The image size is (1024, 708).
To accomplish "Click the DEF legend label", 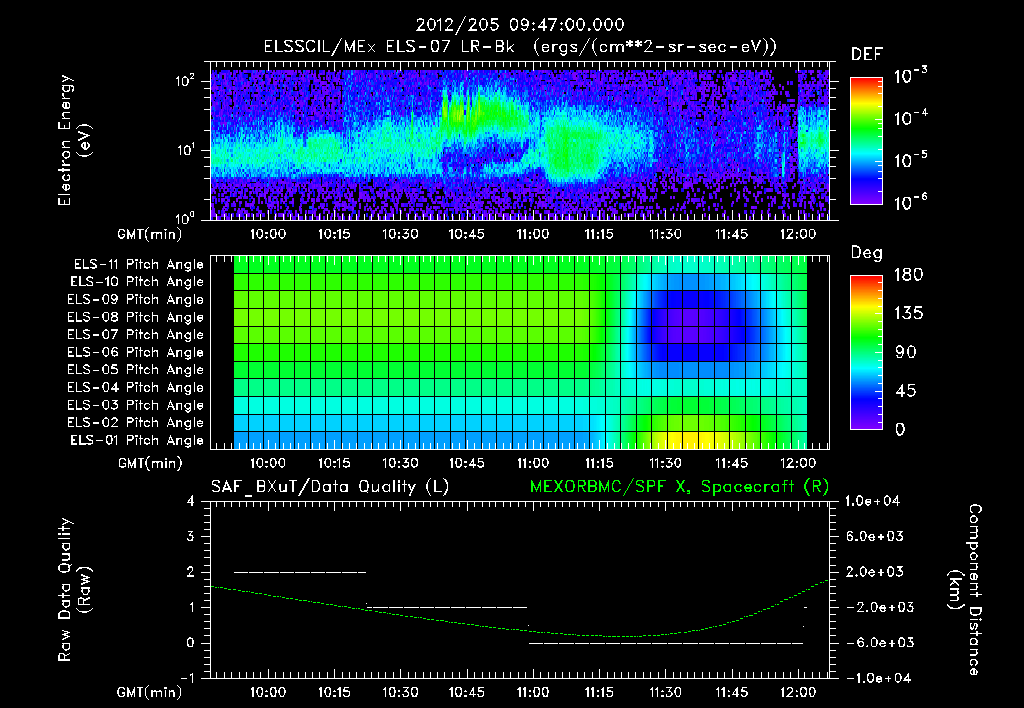I will (867, 54).
